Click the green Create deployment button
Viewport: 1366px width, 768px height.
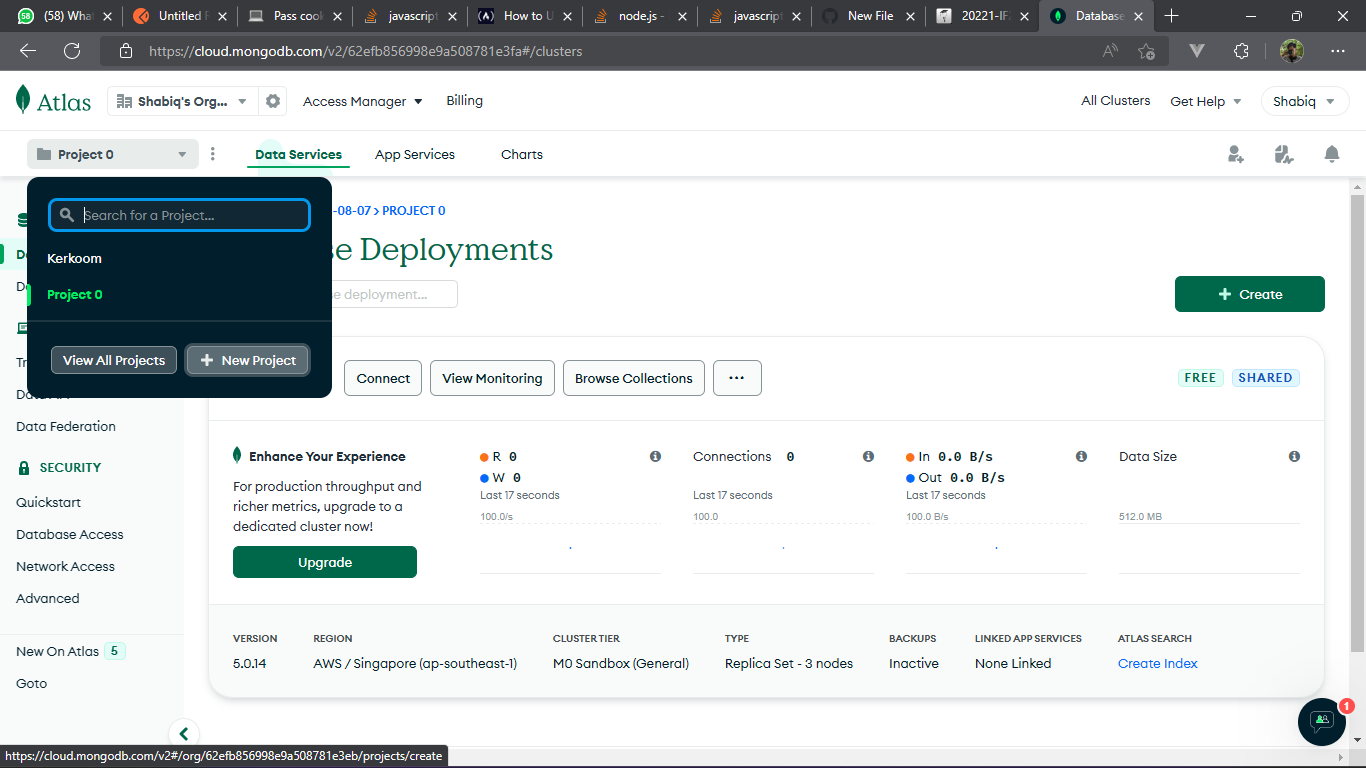pos(1249,293)
